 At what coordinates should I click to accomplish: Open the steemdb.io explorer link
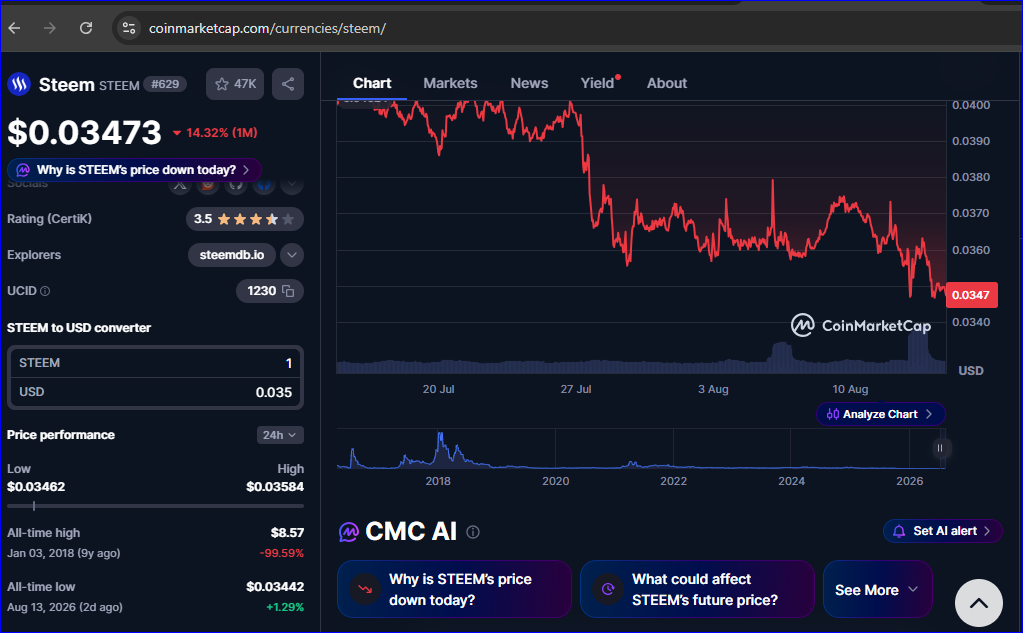click(232, 255)
